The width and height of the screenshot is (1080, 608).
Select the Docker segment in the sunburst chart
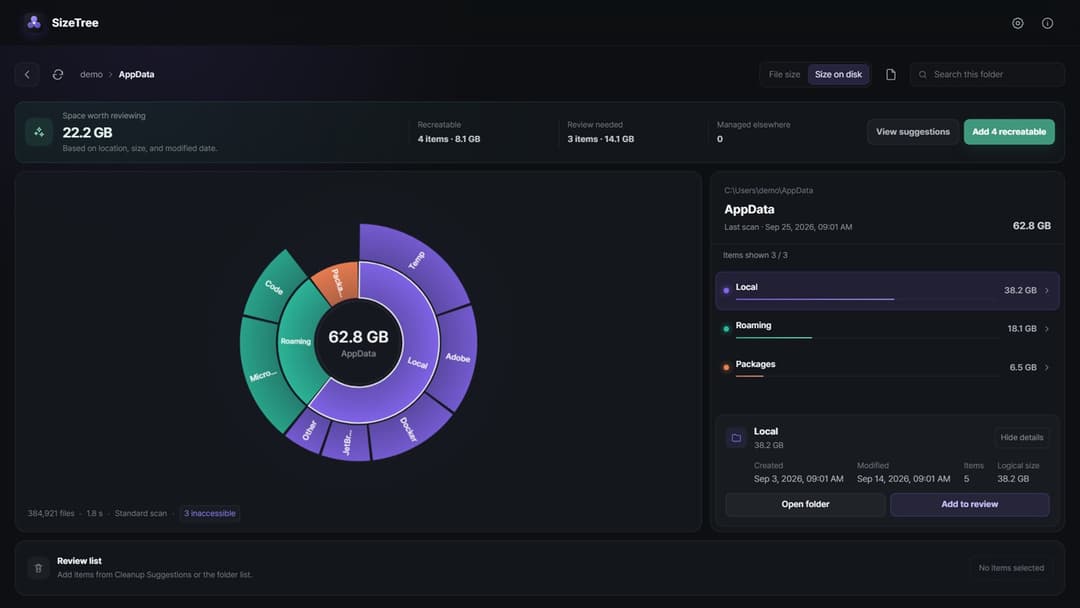coord(408,430)
